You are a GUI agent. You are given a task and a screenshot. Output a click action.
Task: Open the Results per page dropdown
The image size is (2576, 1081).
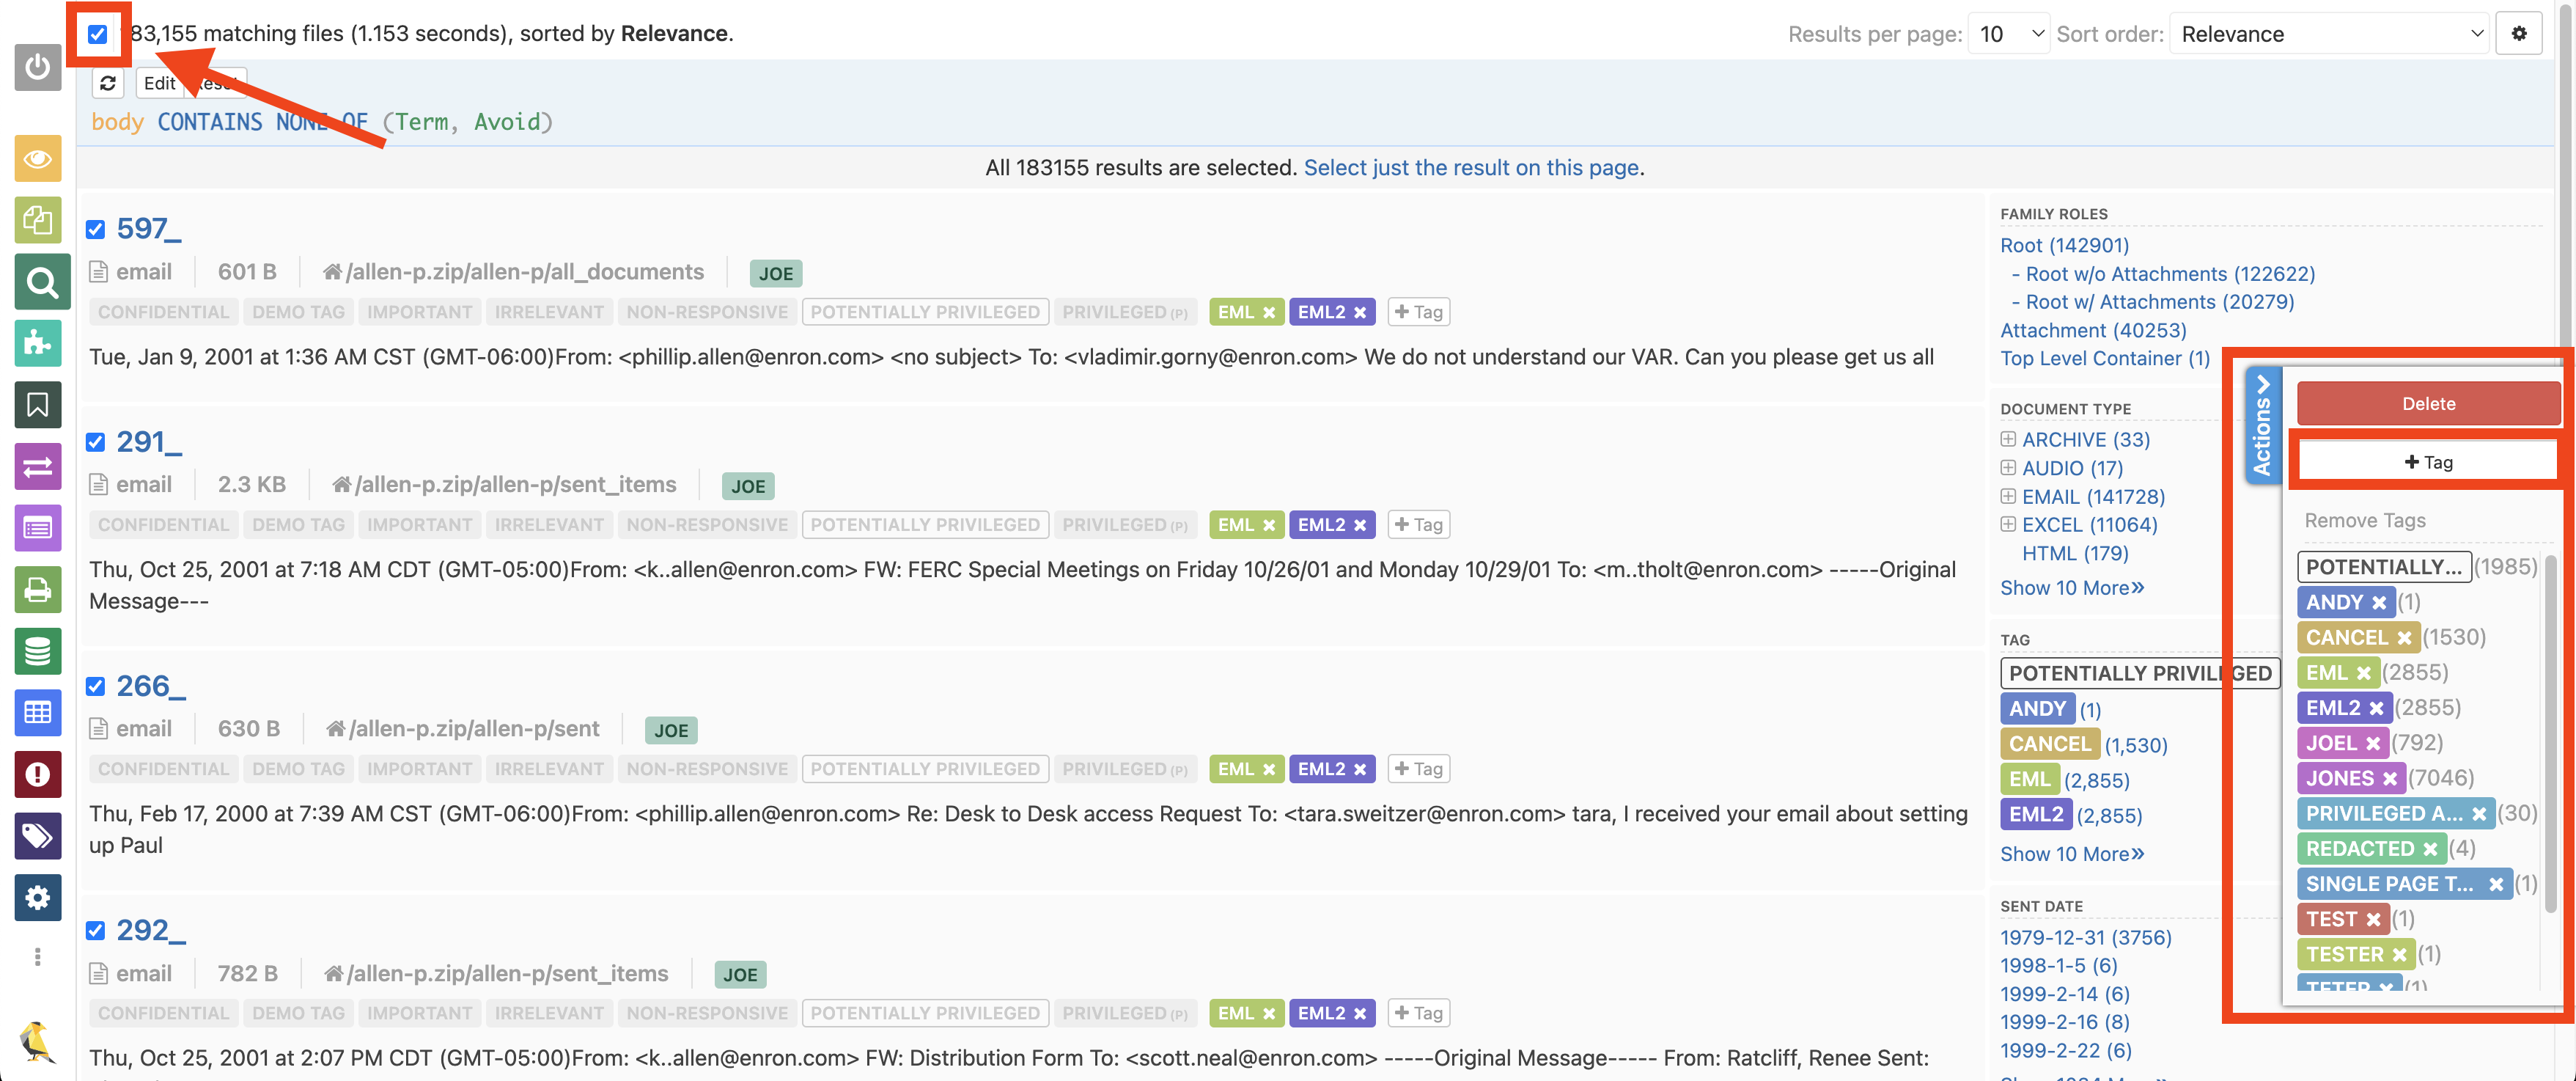(x=2009, y=34)
